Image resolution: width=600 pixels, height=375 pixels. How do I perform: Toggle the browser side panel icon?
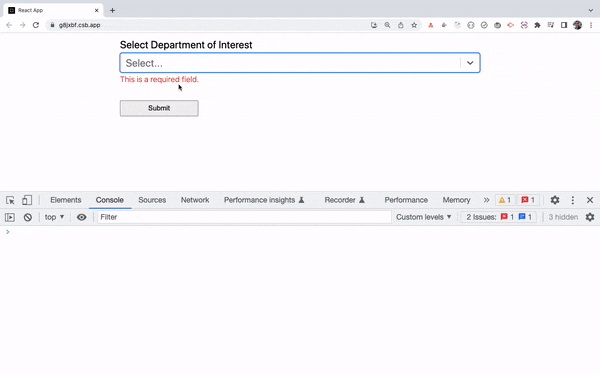pos(564,25)
